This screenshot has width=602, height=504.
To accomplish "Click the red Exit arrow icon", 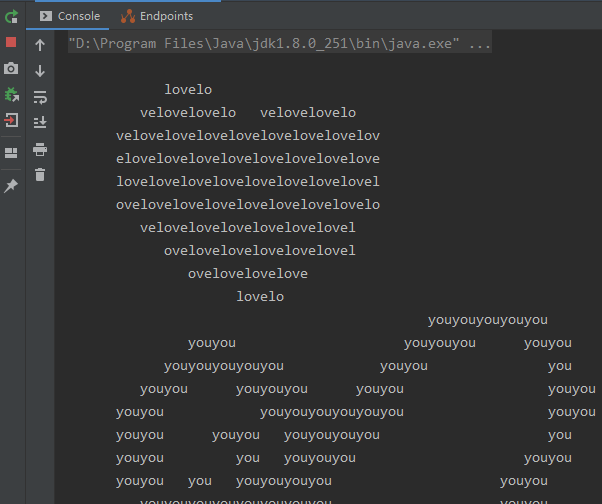I will pyautogui.click(x=11, y=120).
